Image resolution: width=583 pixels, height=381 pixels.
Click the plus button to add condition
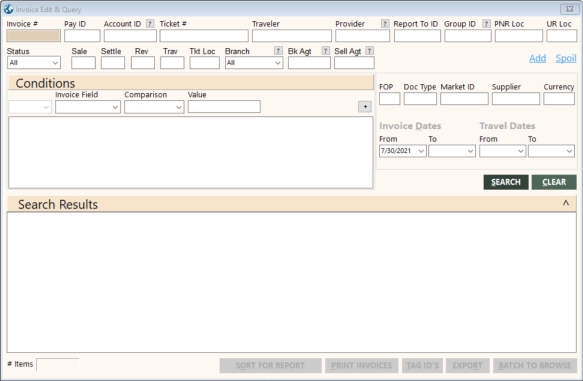point(365,107)
